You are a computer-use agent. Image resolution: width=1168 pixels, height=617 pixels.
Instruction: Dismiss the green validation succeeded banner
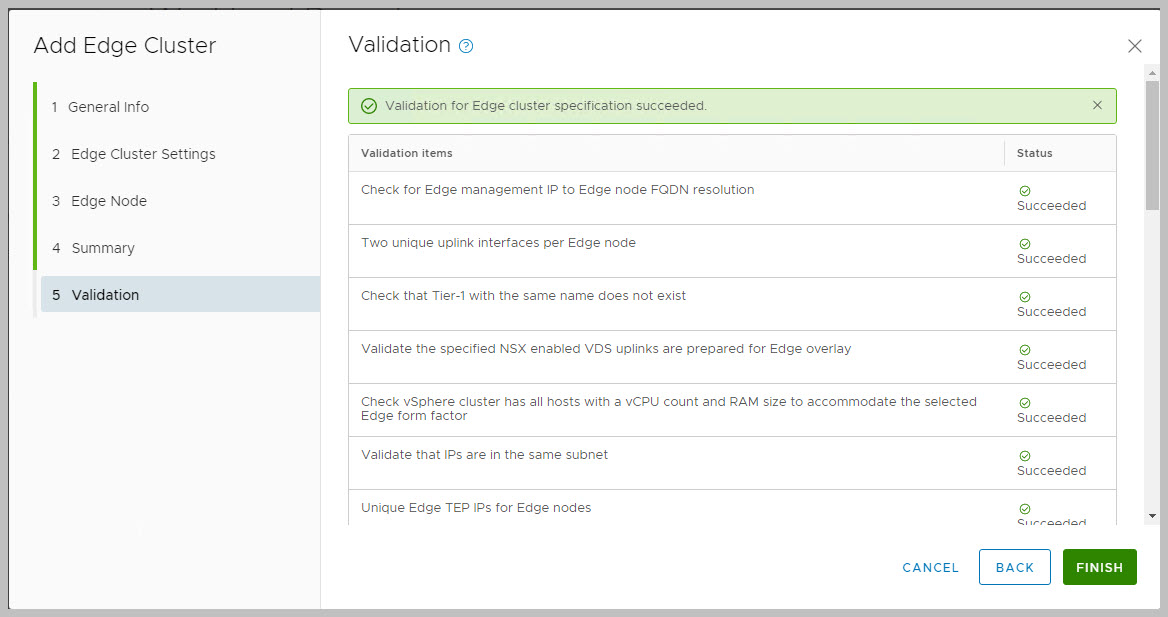pyautogui.click(x=1097, y=105)
